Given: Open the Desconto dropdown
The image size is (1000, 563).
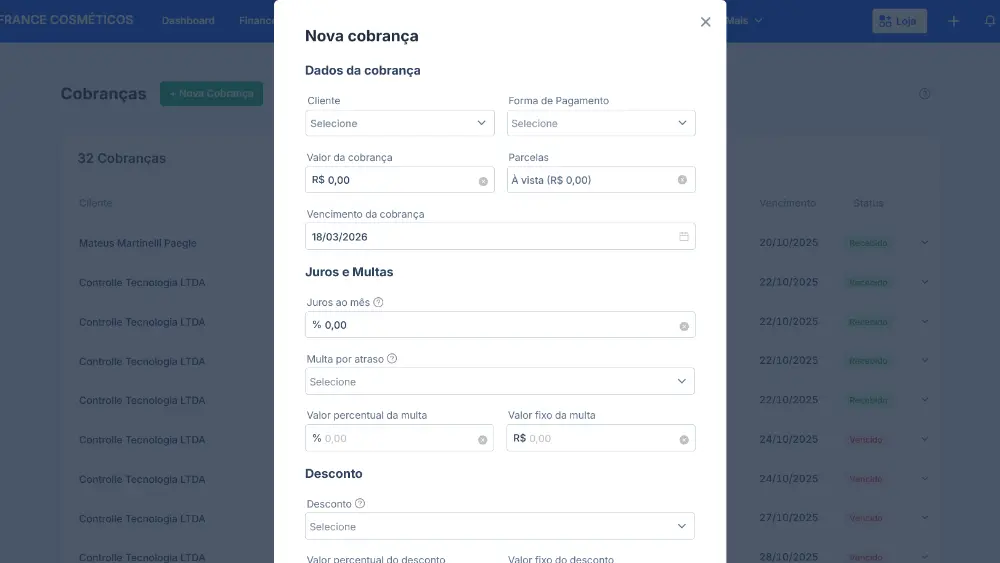Looking at the screenshot, I should tap(500, 527).
